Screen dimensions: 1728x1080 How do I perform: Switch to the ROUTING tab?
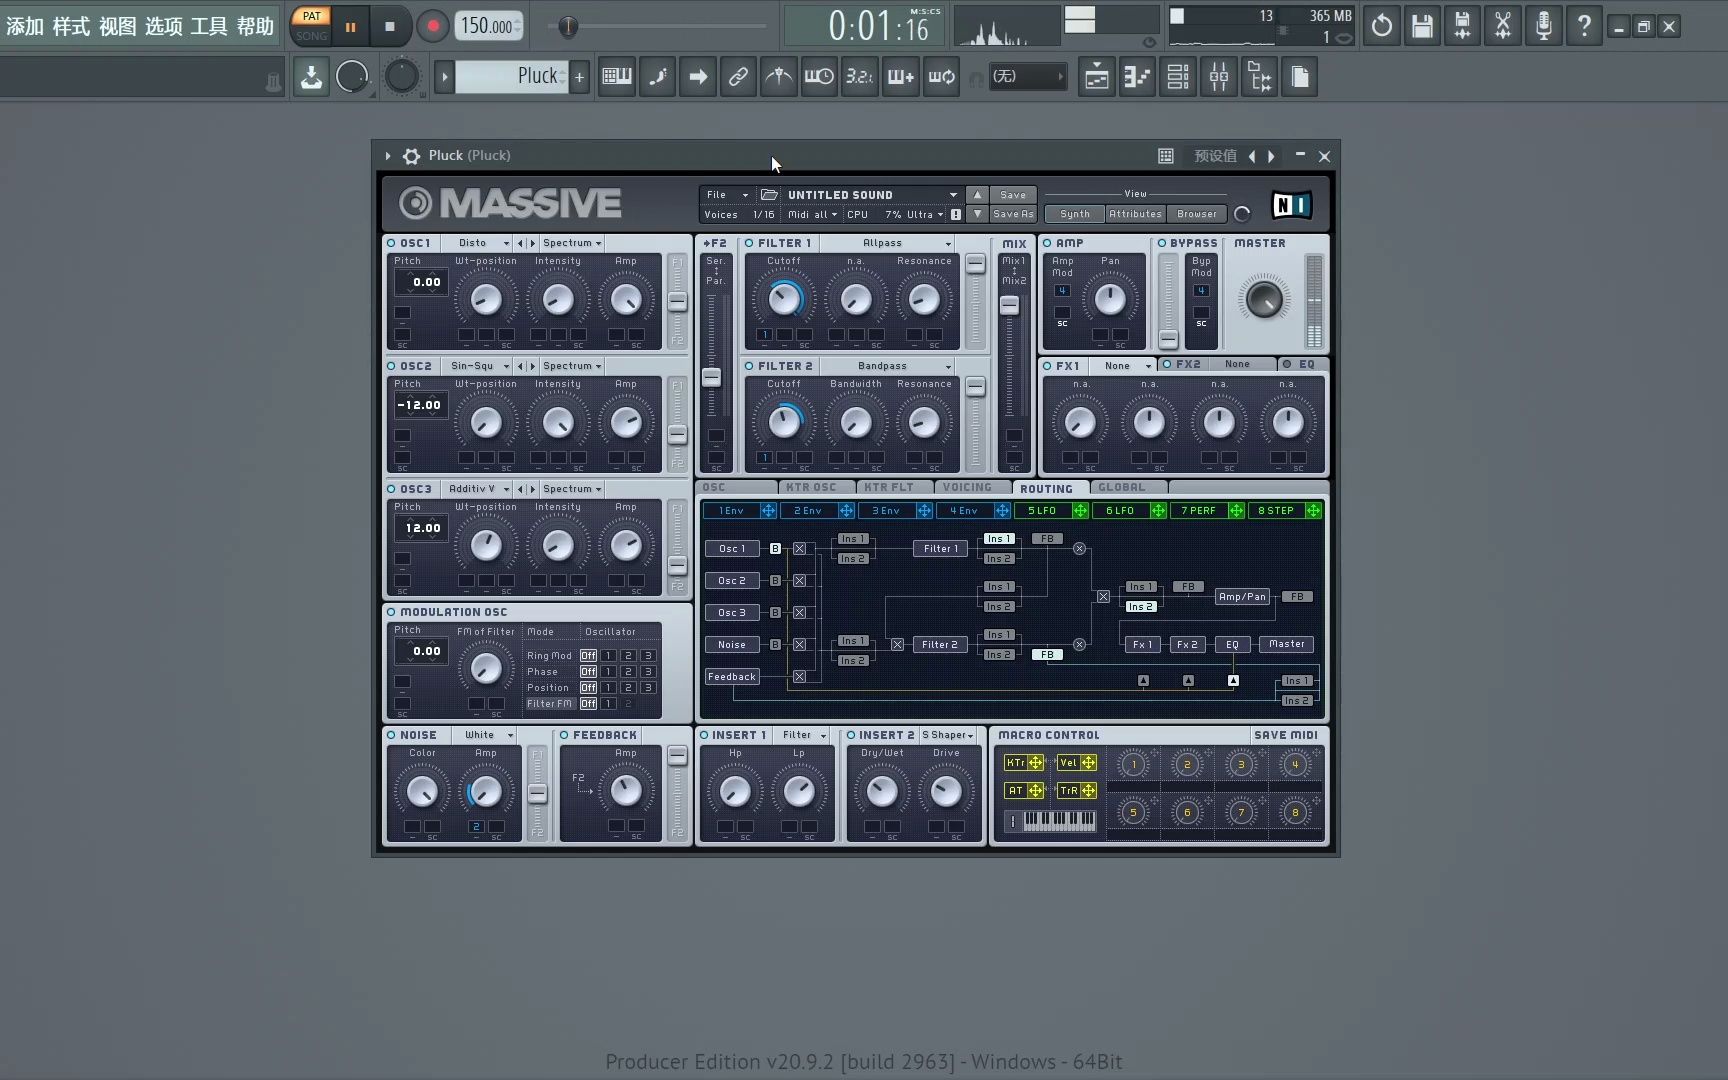(1046, 489)
